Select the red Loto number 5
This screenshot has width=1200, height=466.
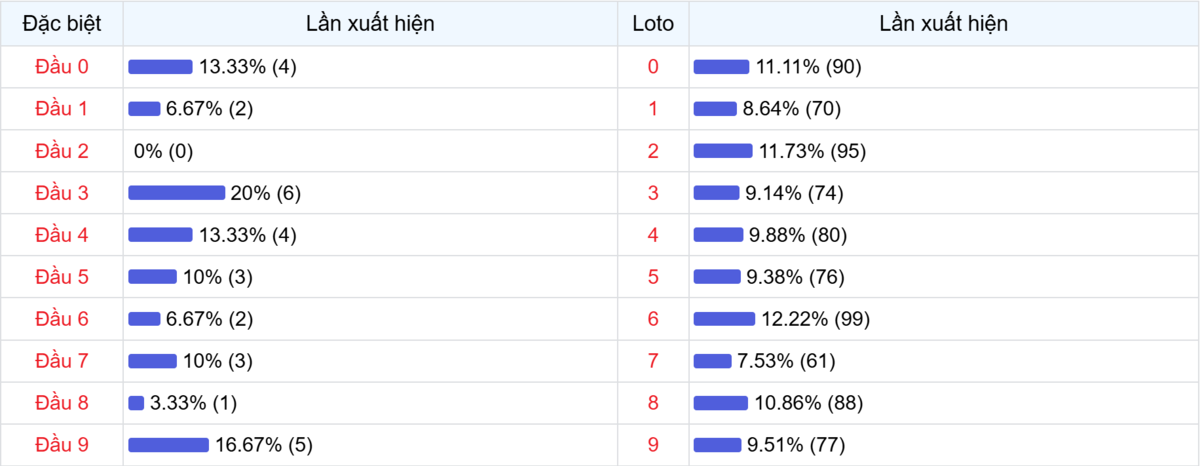653,277
